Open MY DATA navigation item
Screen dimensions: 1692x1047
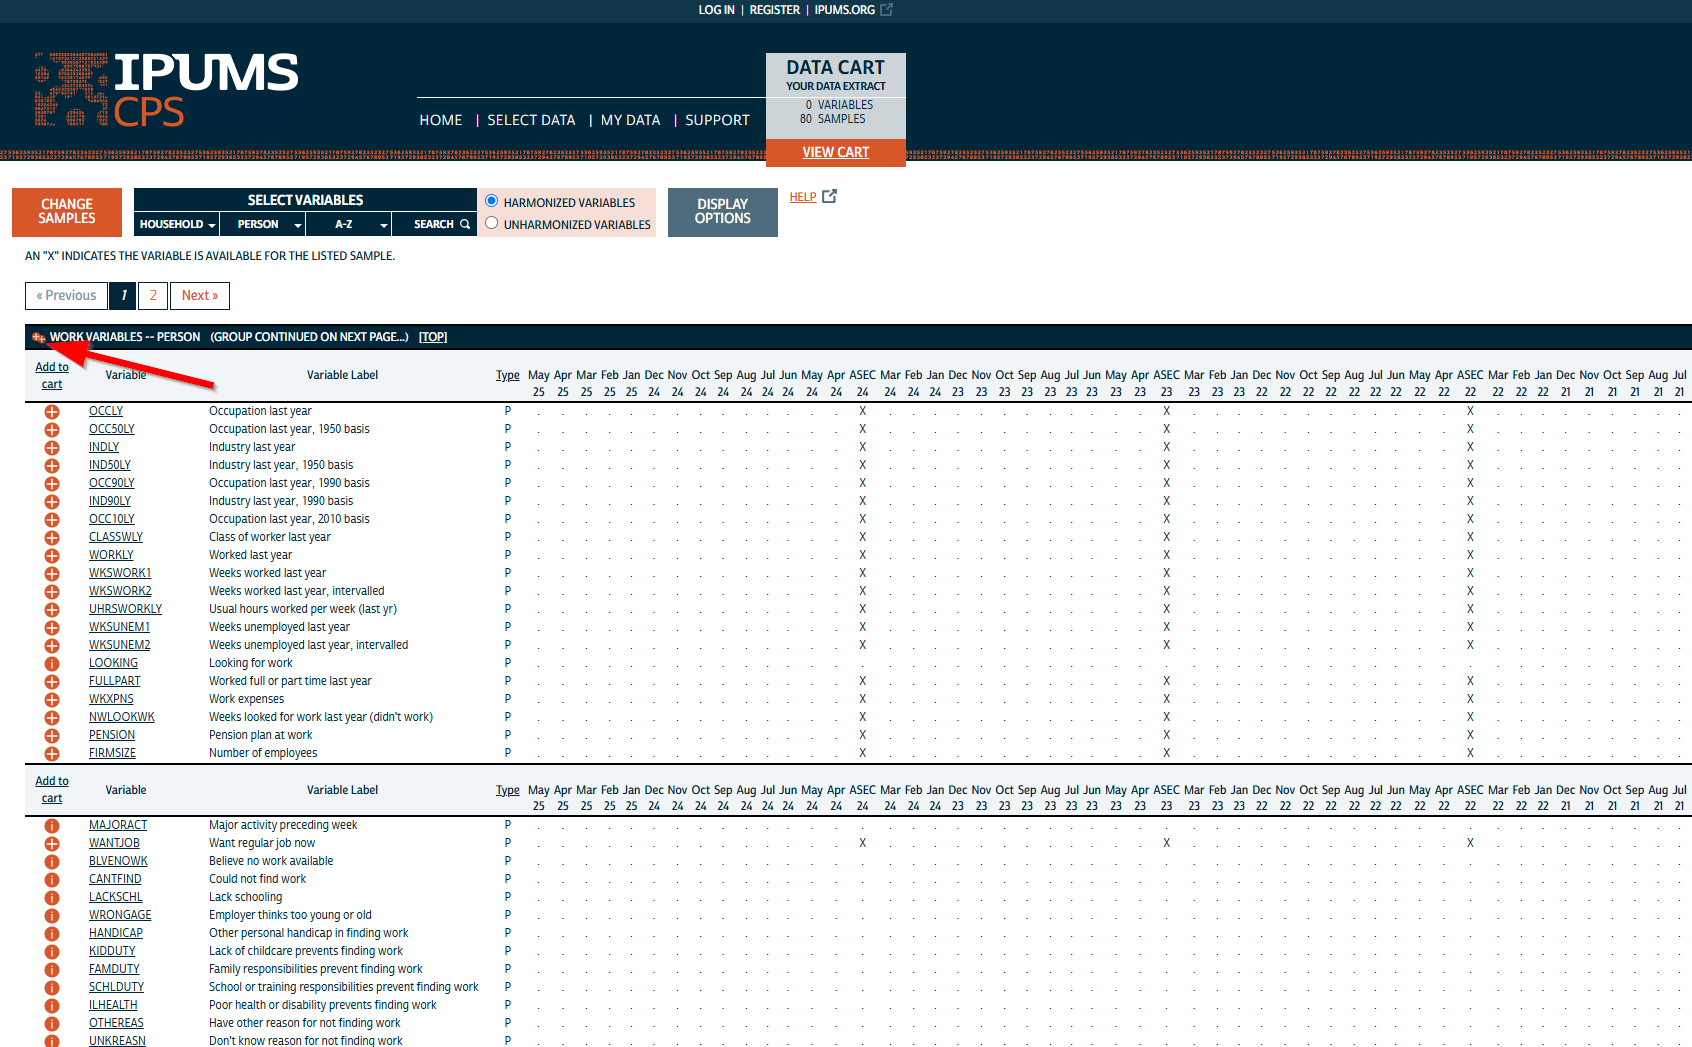pos(630,120)
